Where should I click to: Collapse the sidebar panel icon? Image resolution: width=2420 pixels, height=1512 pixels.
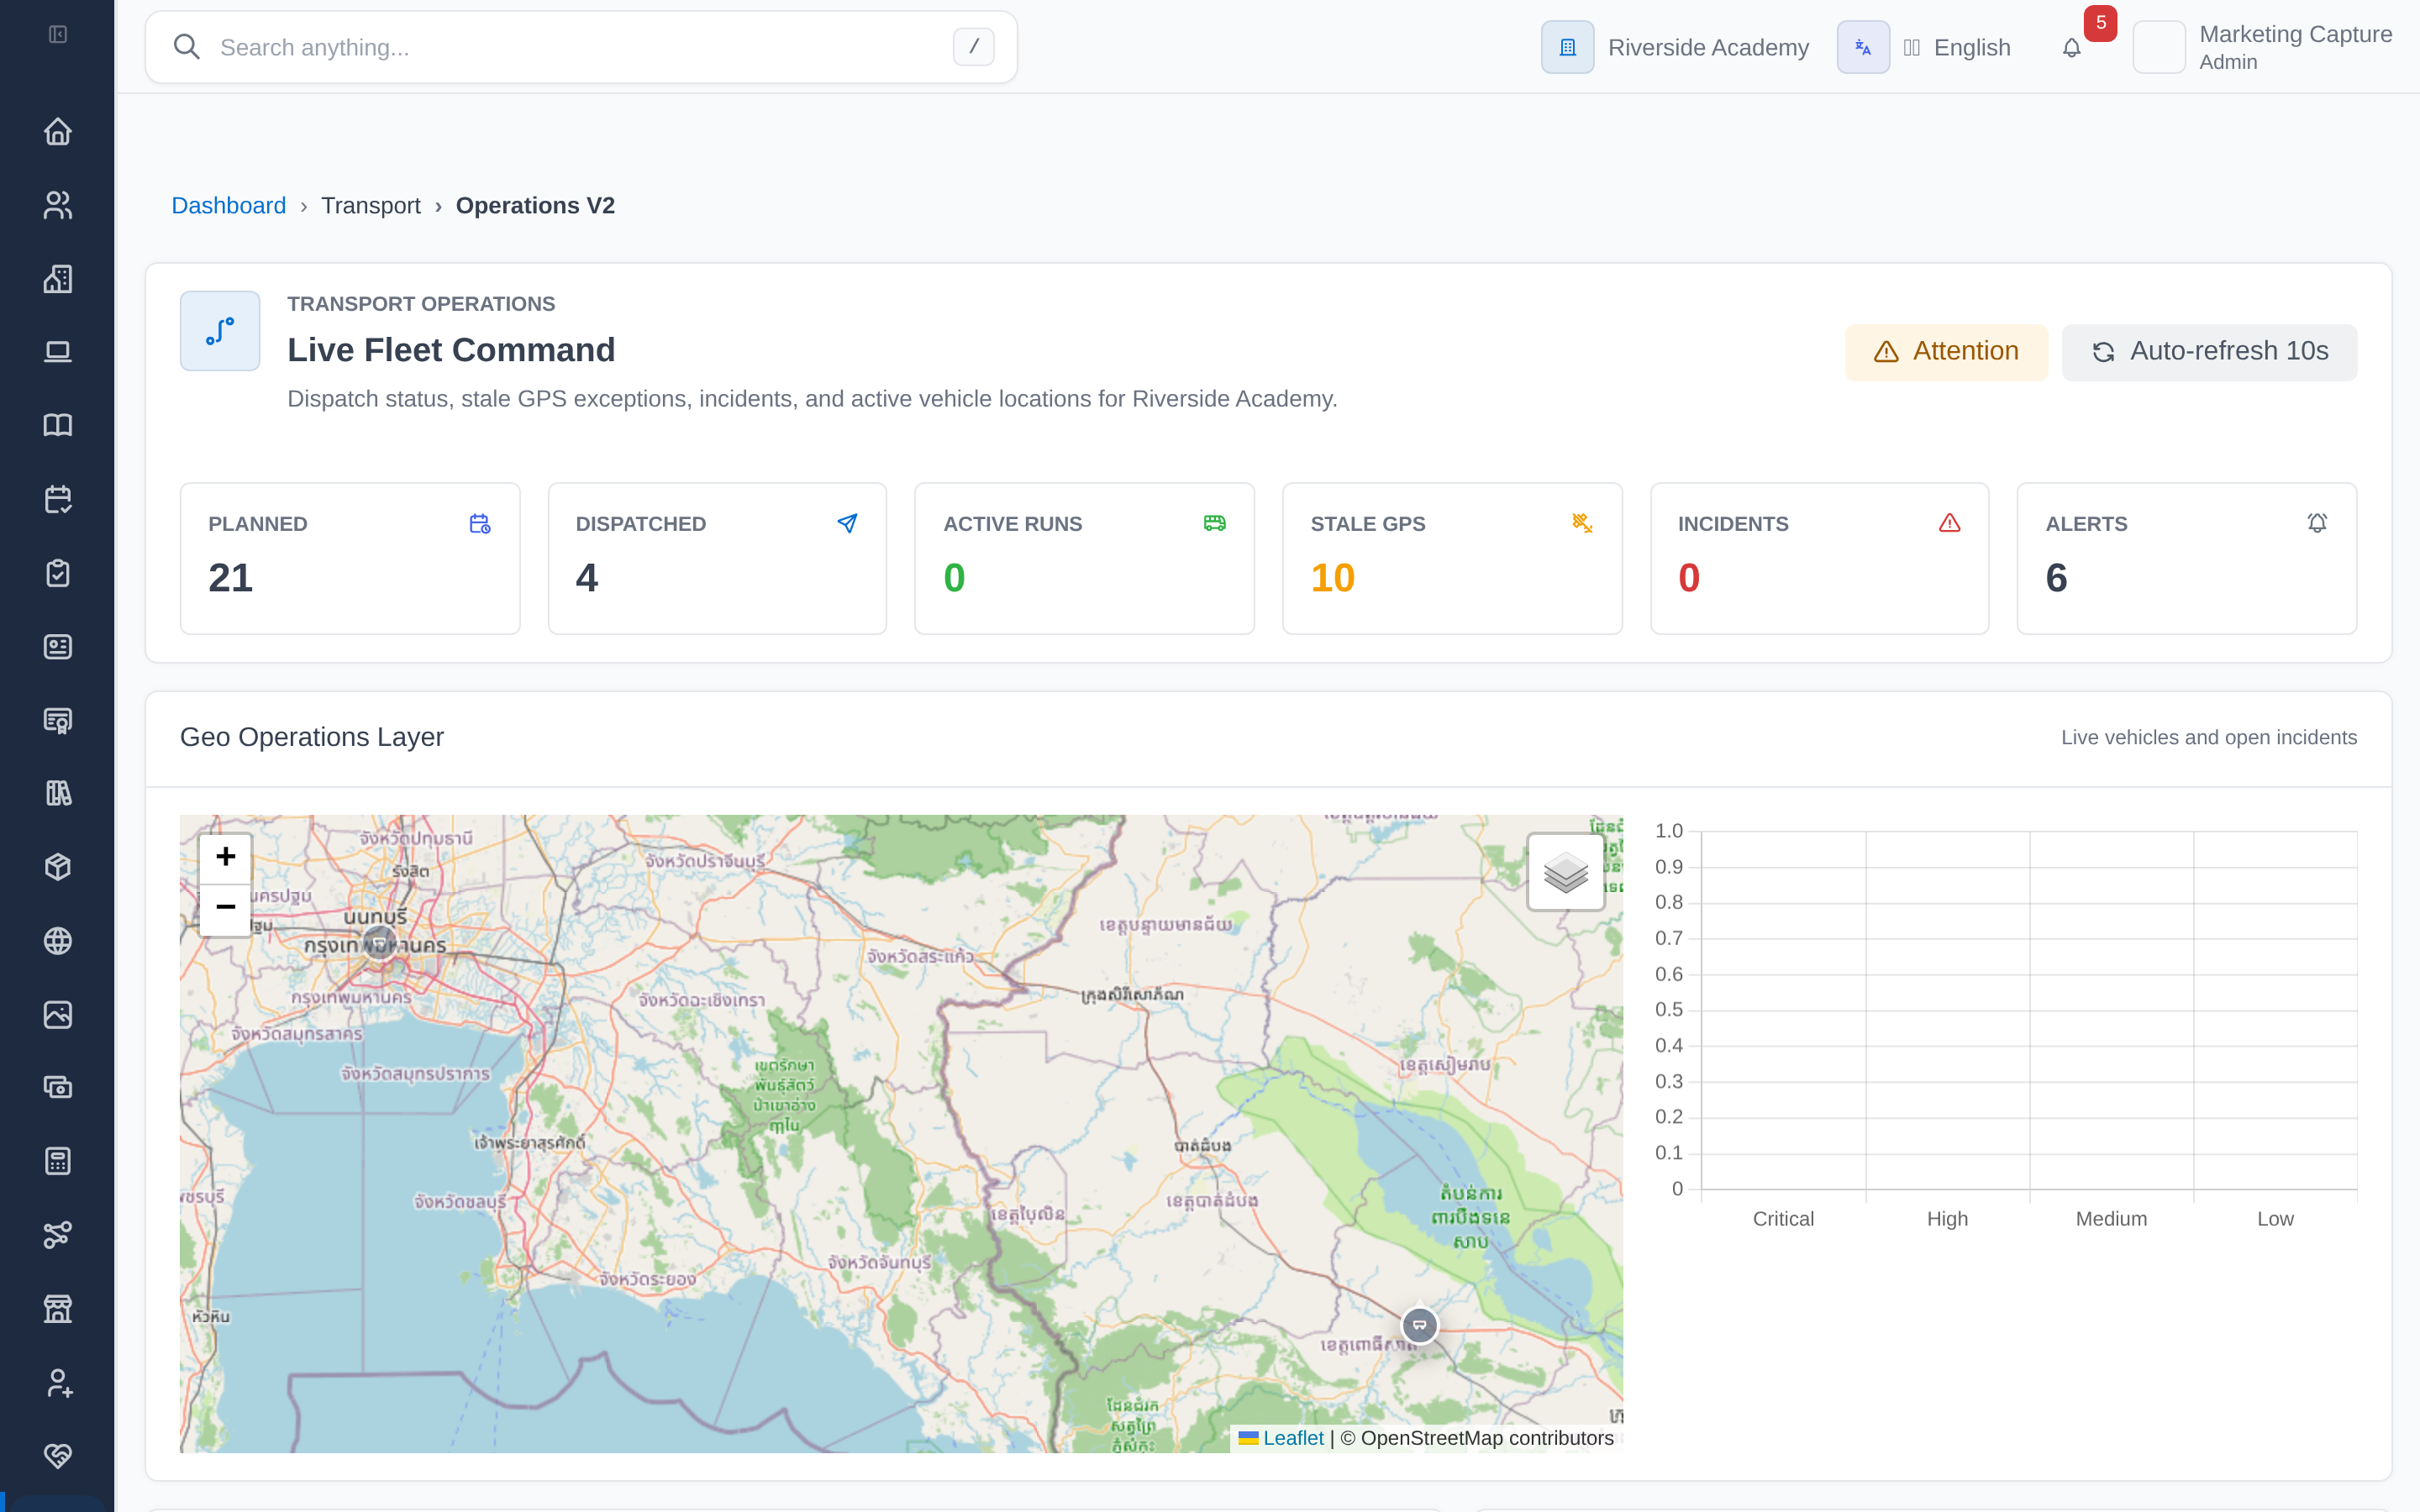click(58, 35)
